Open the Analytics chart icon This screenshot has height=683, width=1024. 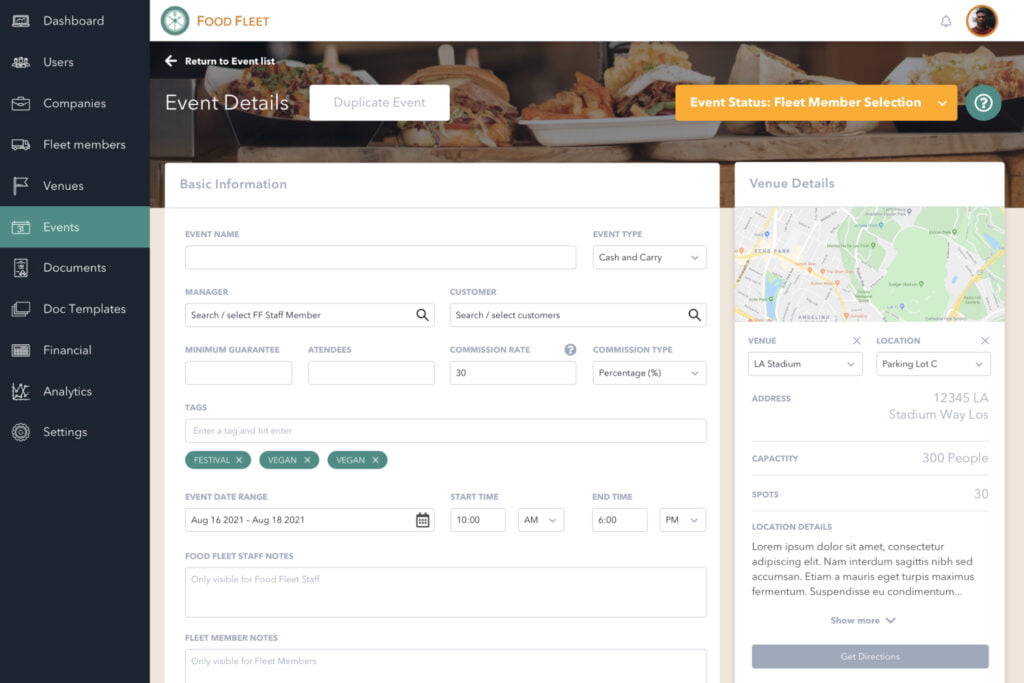[21, 391]
